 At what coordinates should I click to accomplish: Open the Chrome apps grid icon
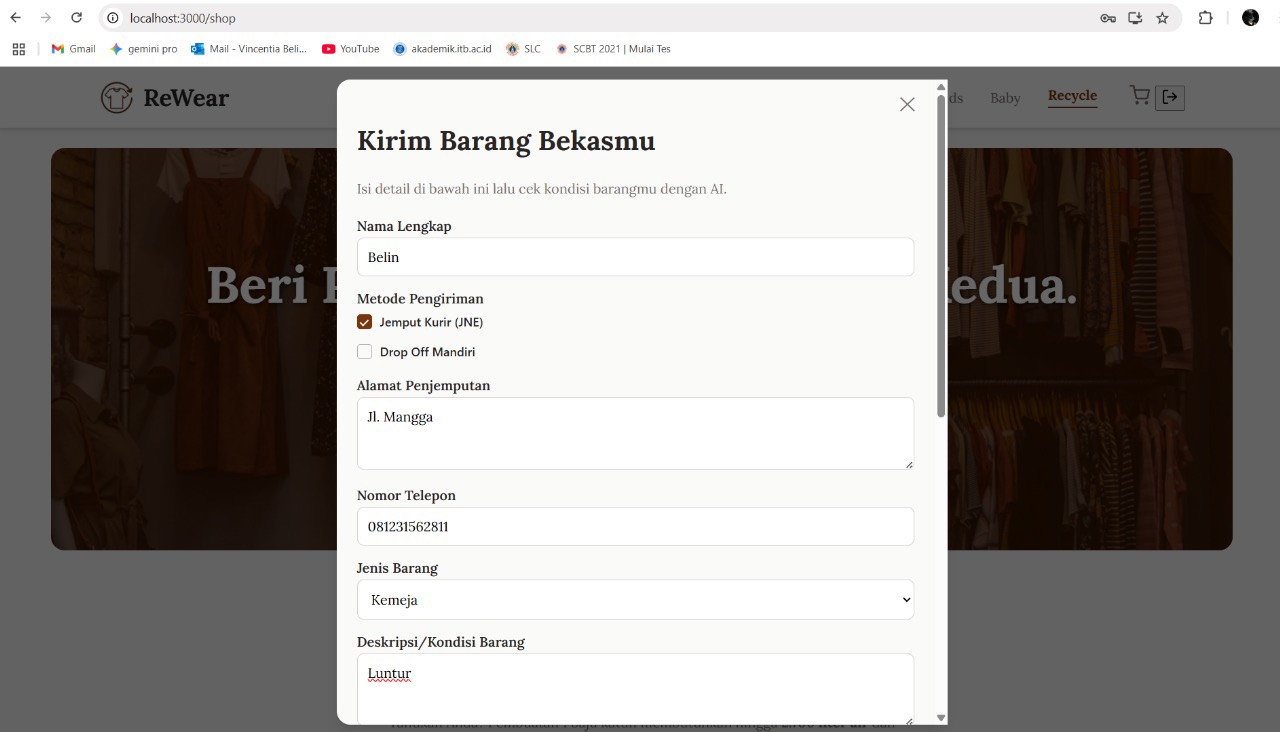(18, 49)
